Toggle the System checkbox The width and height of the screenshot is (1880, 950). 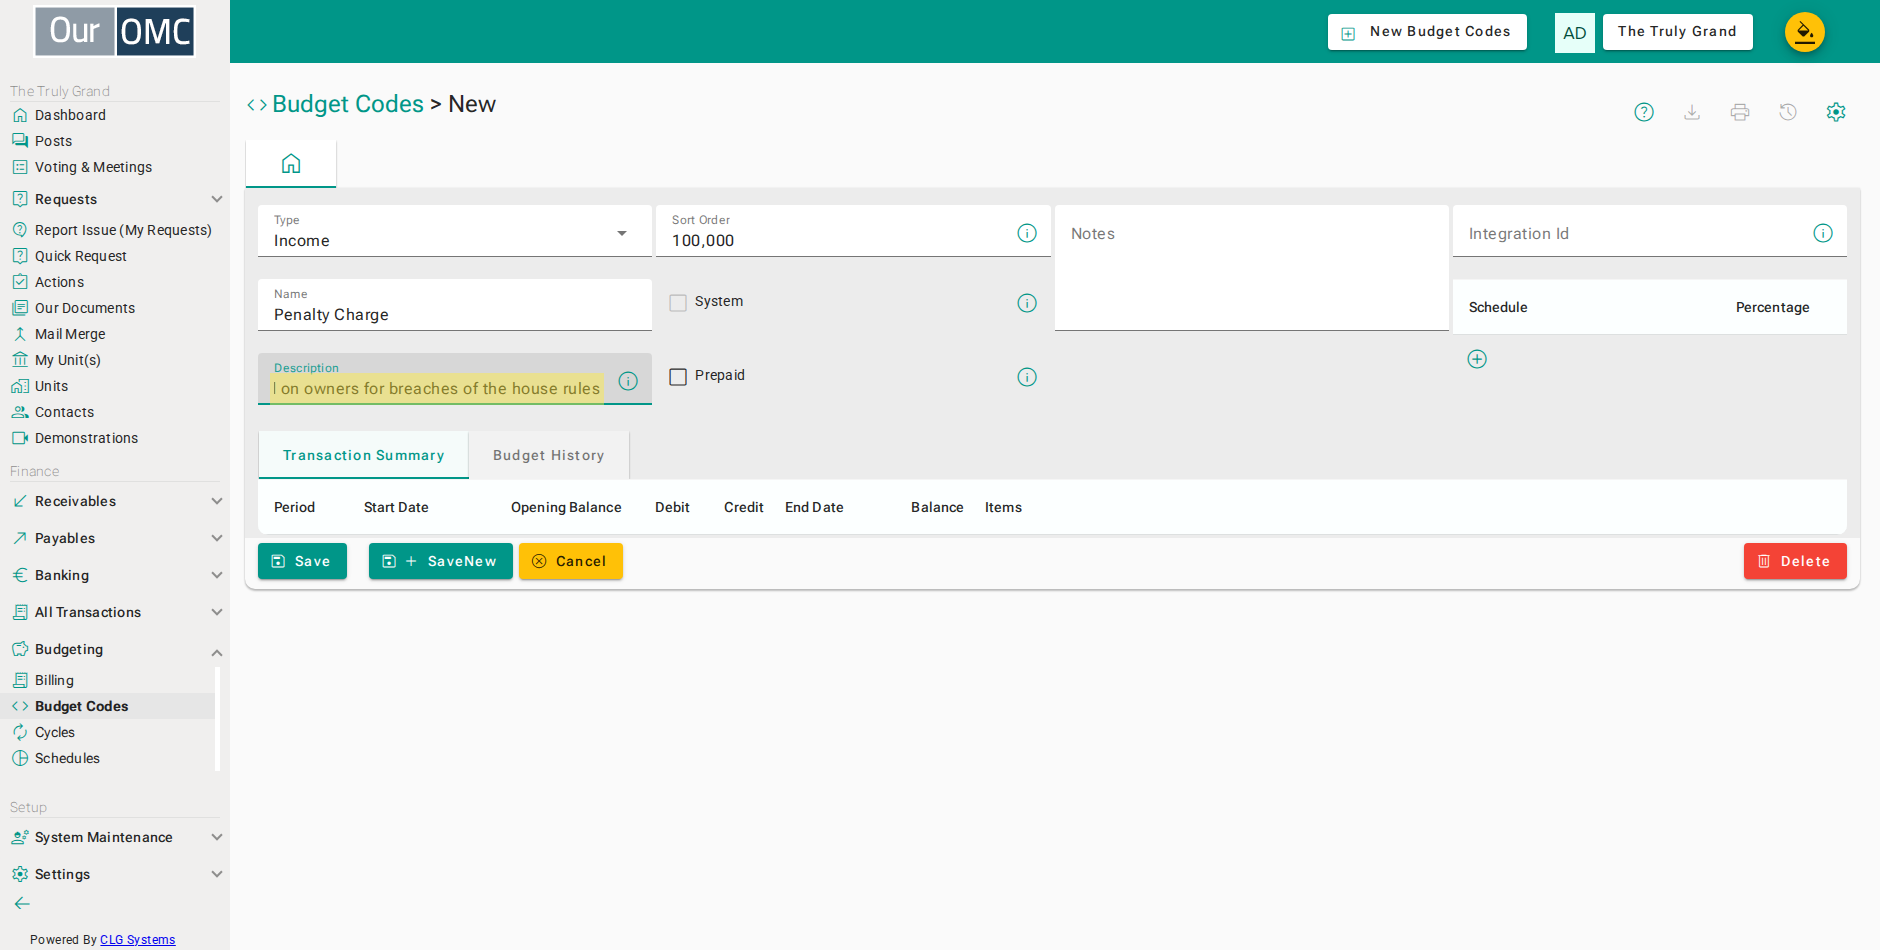pos(678,303)
